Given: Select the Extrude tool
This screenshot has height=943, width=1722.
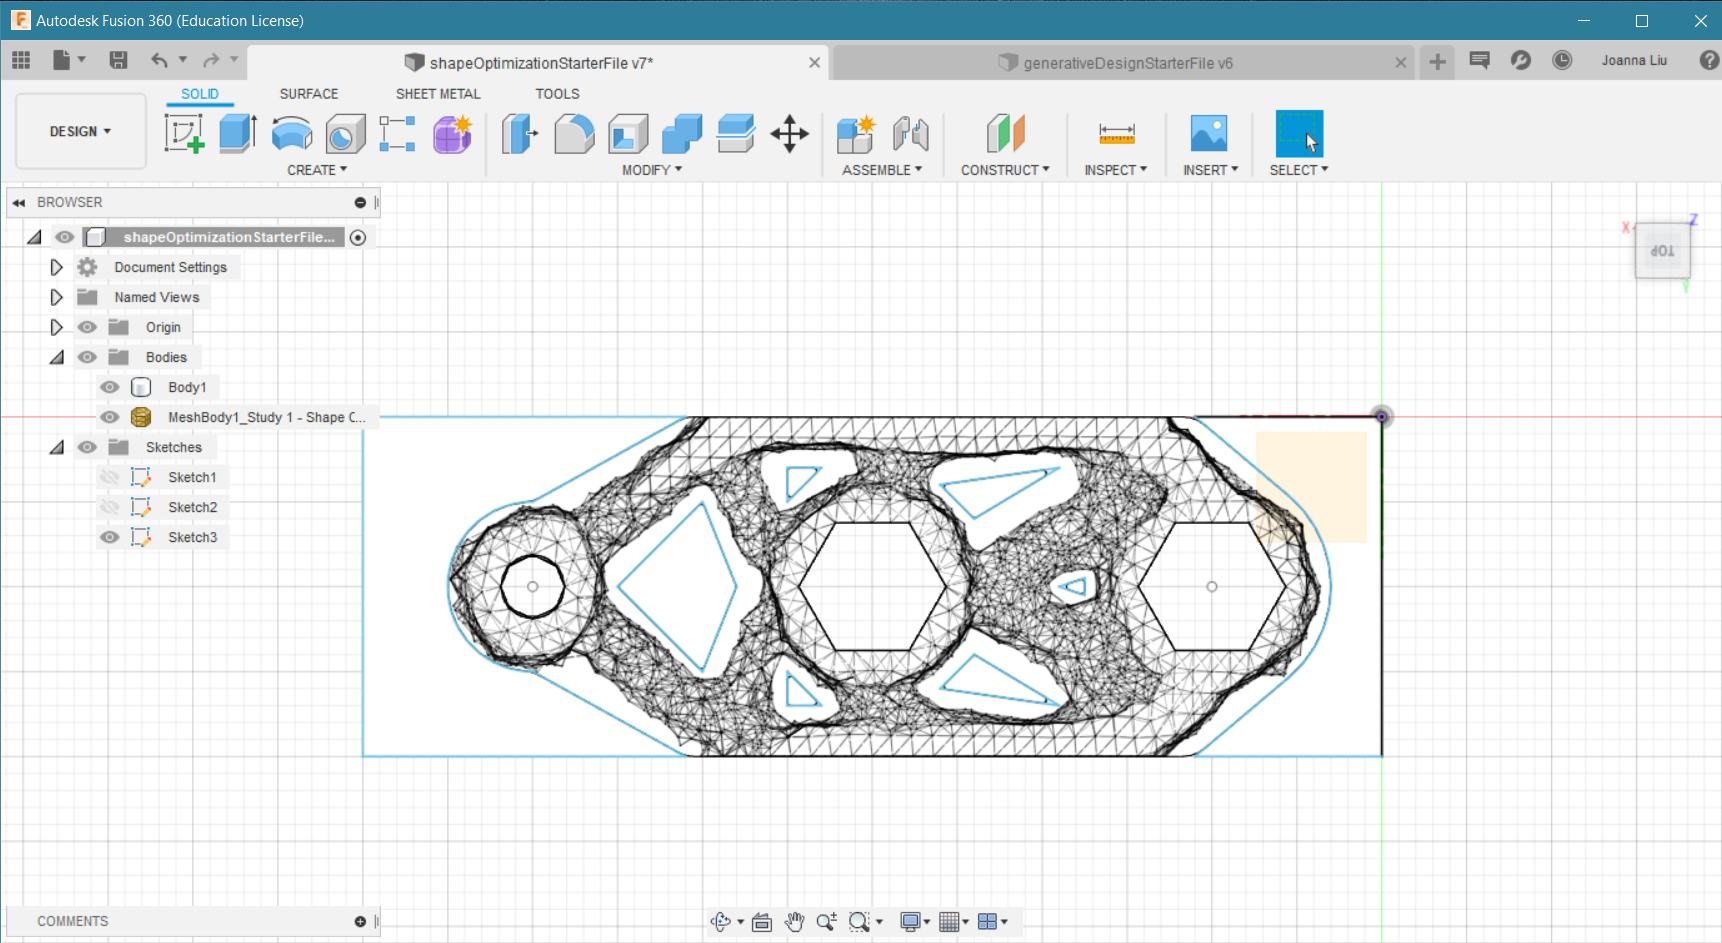Looking at the screenshot, I should click(x=238, y=133).
